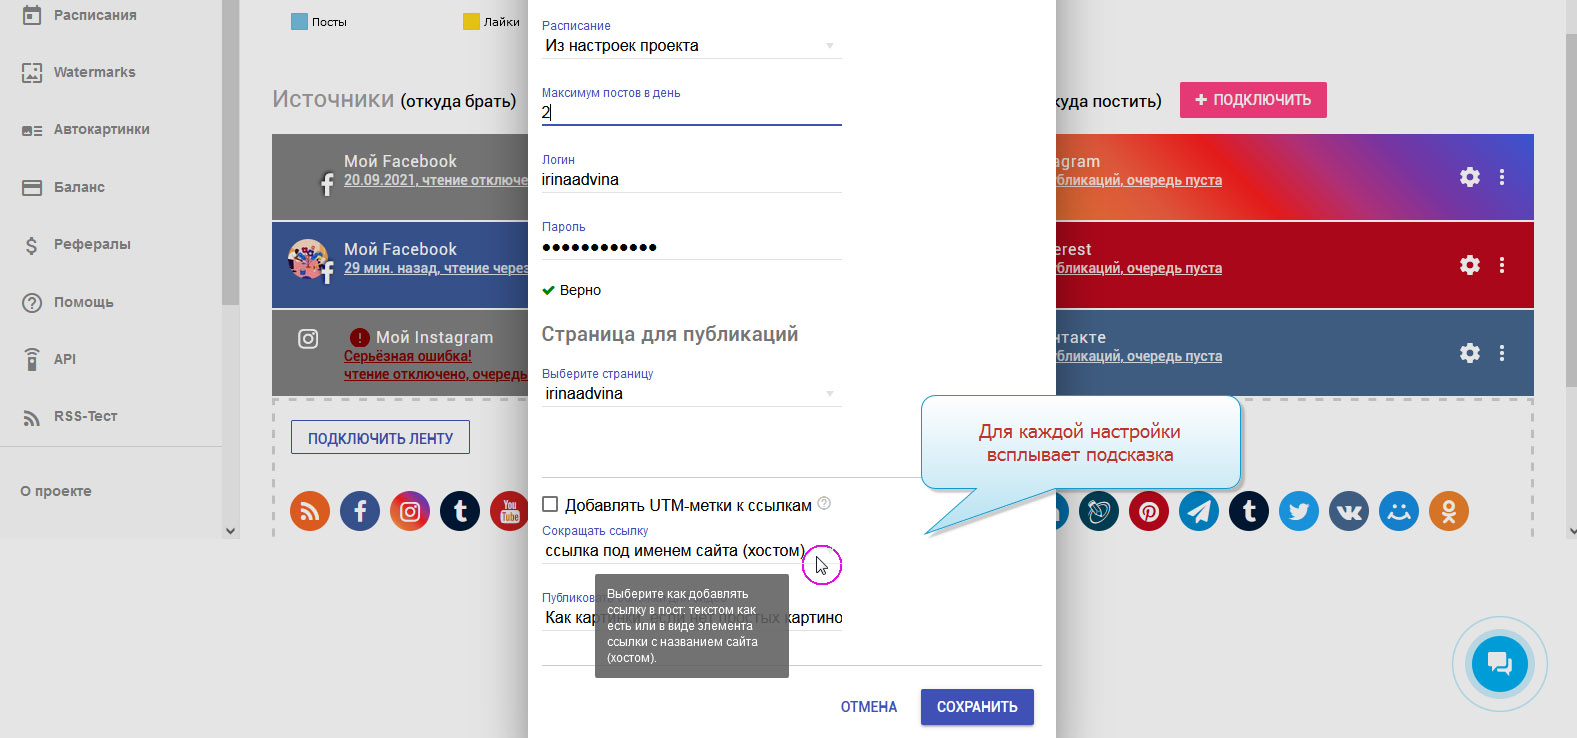Open the Расписание dropdown

(x=691, y=46)
